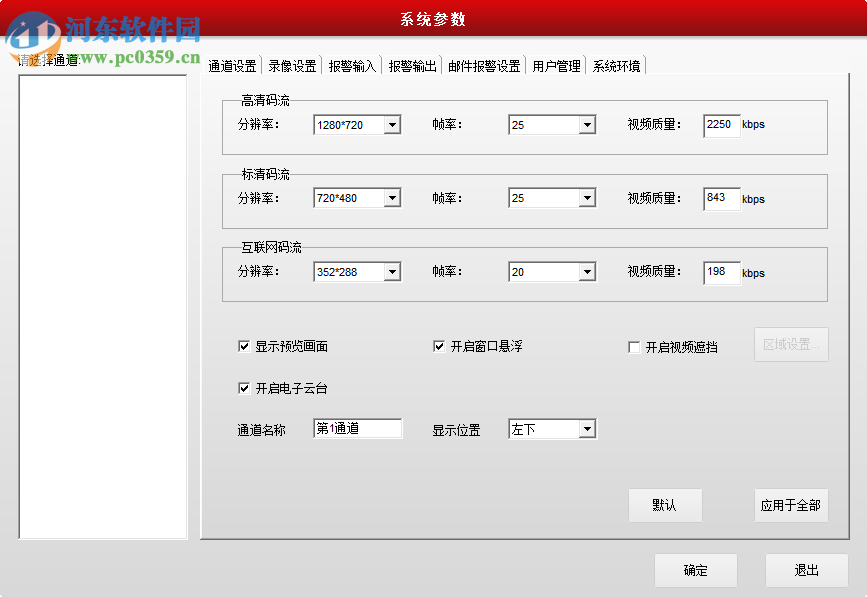Toggle the 开启电子云台 option
Image resolution: width=867 pixels, height=597 pixels.
pos(243,388)
